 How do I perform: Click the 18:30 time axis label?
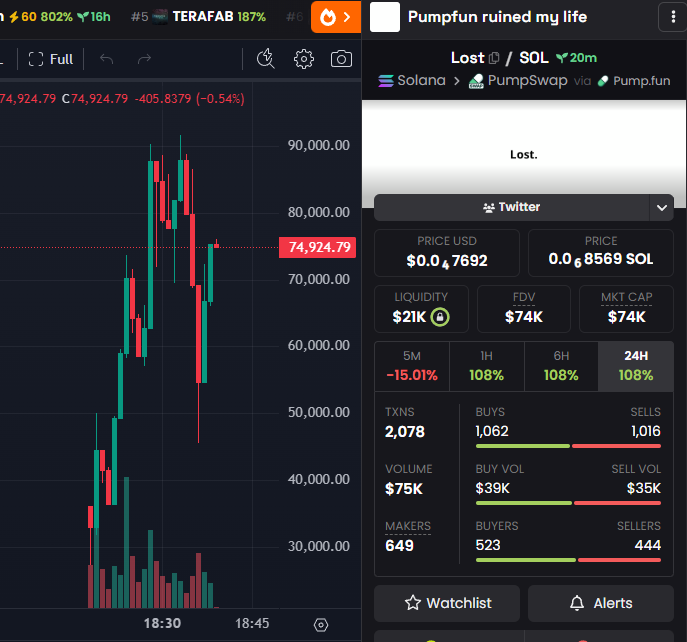pyautogui.click(x=162, y=623)
